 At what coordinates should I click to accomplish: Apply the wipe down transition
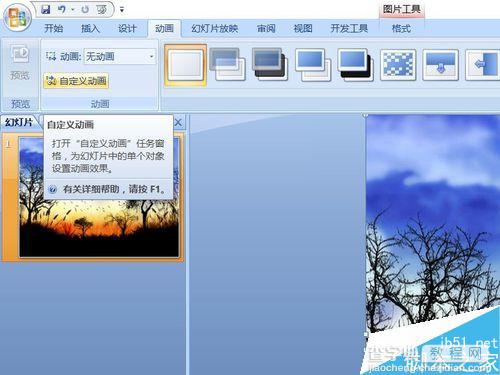[x=440, y=64]
